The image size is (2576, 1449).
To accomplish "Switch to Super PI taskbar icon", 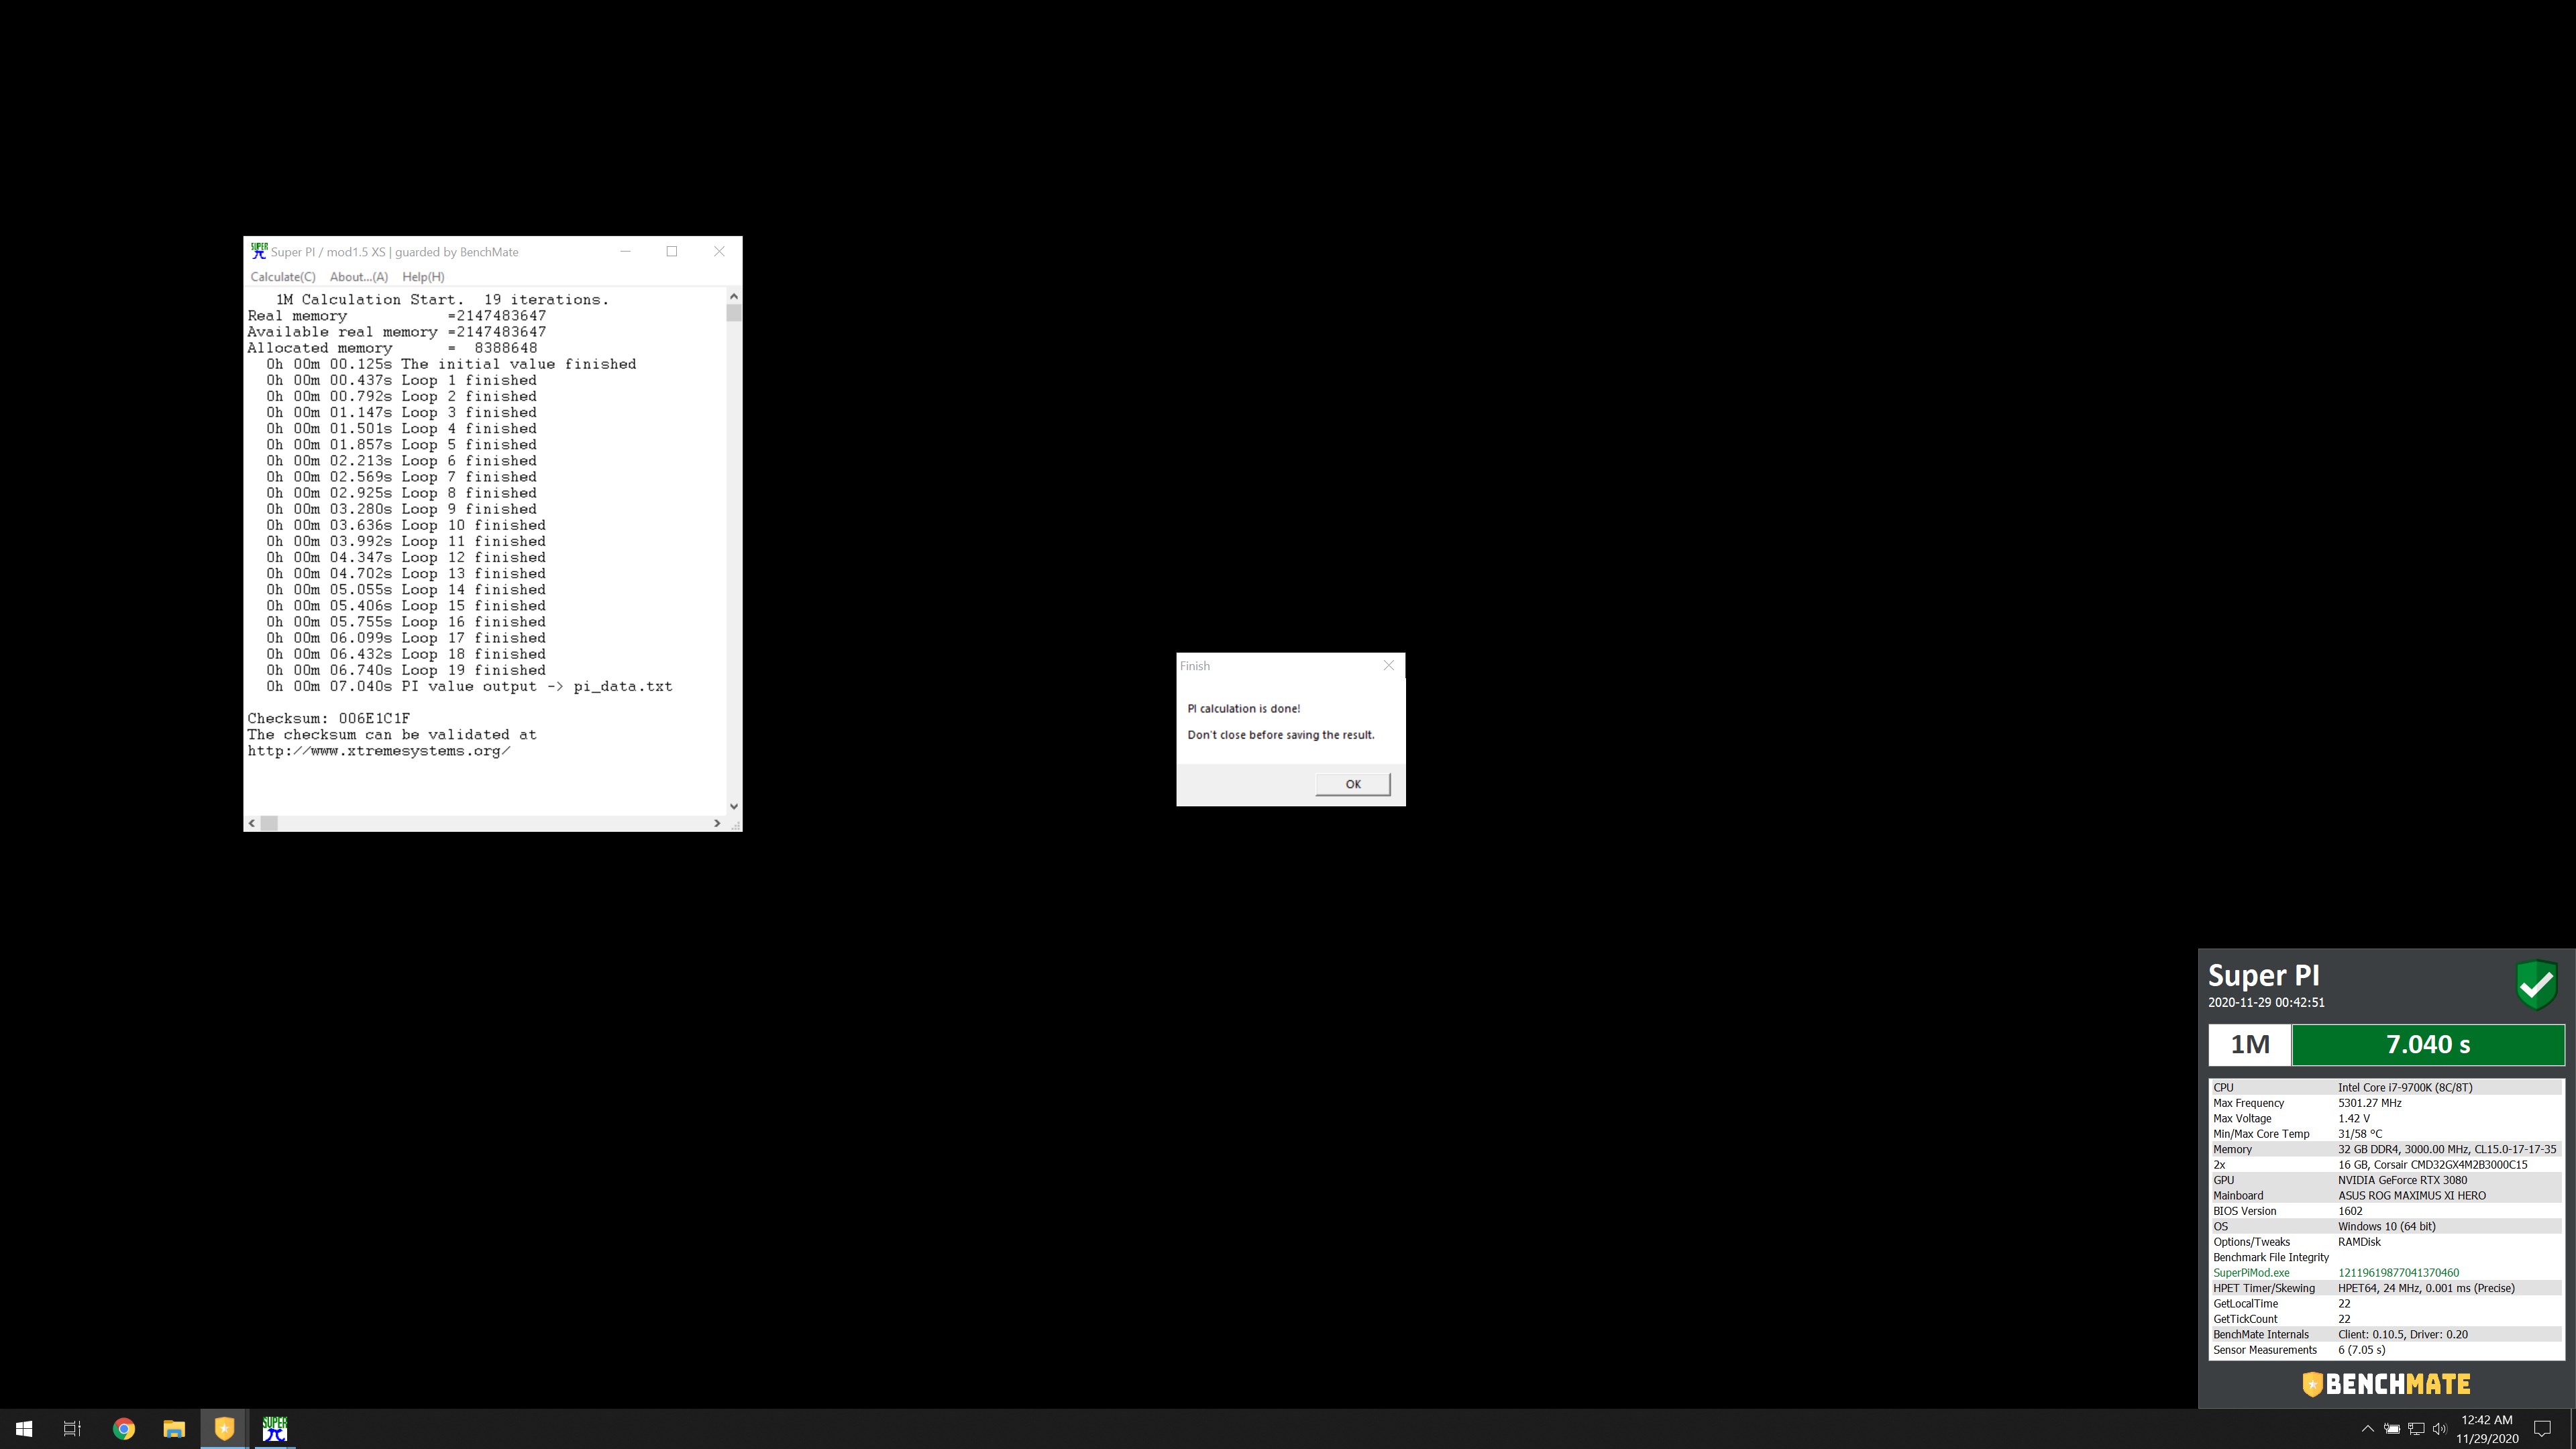I will [x=274, y=1429].
